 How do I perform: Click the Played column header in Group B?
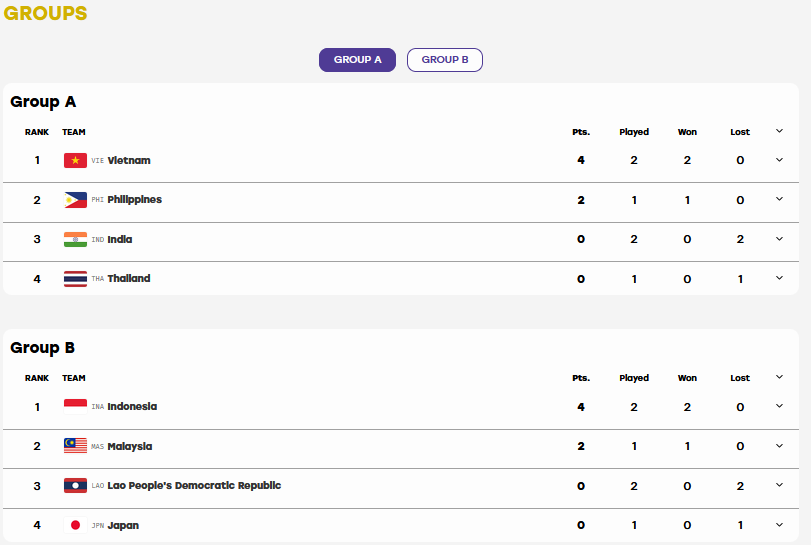[634, 378]
